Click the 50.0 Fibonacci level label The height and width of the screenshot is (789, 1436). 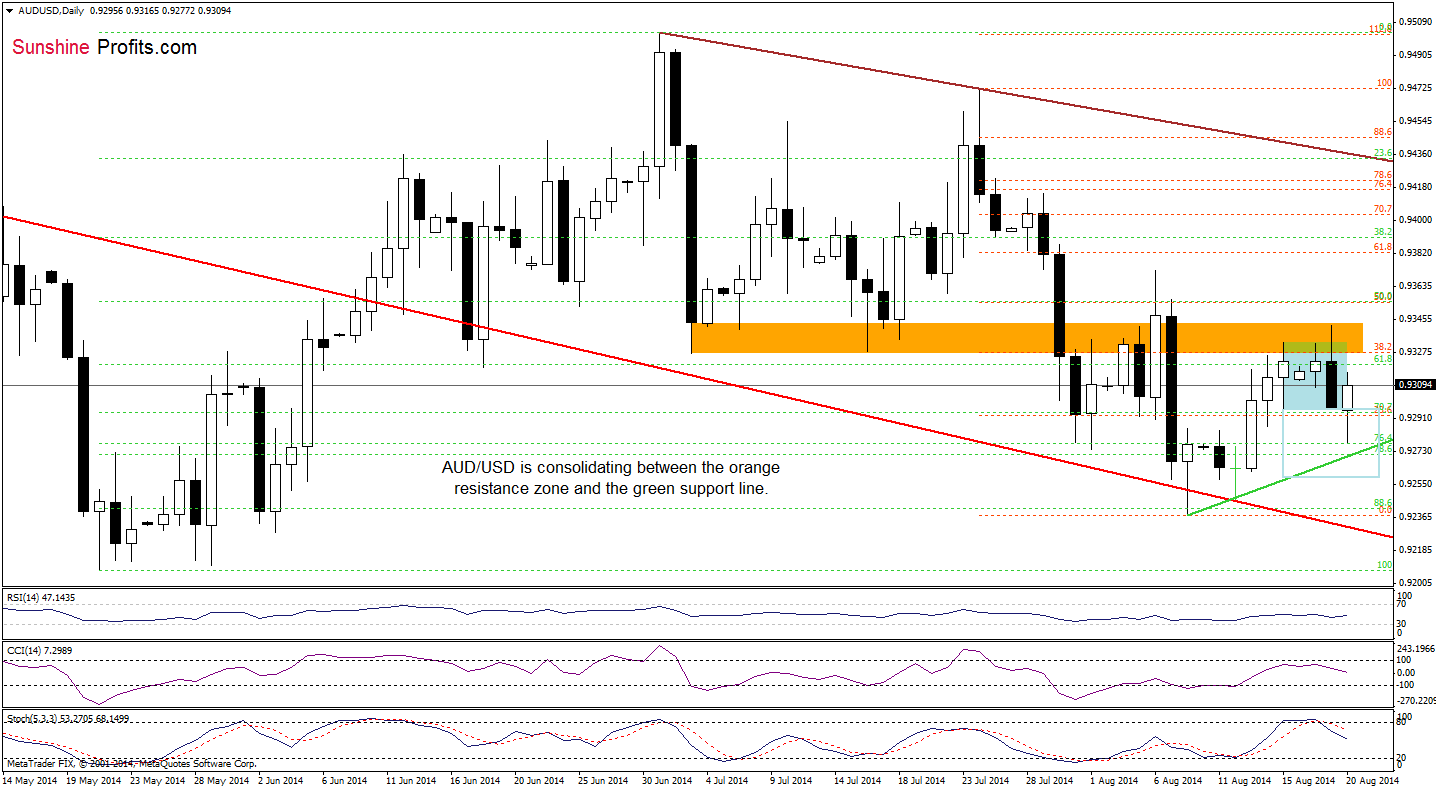[1385, 297]
